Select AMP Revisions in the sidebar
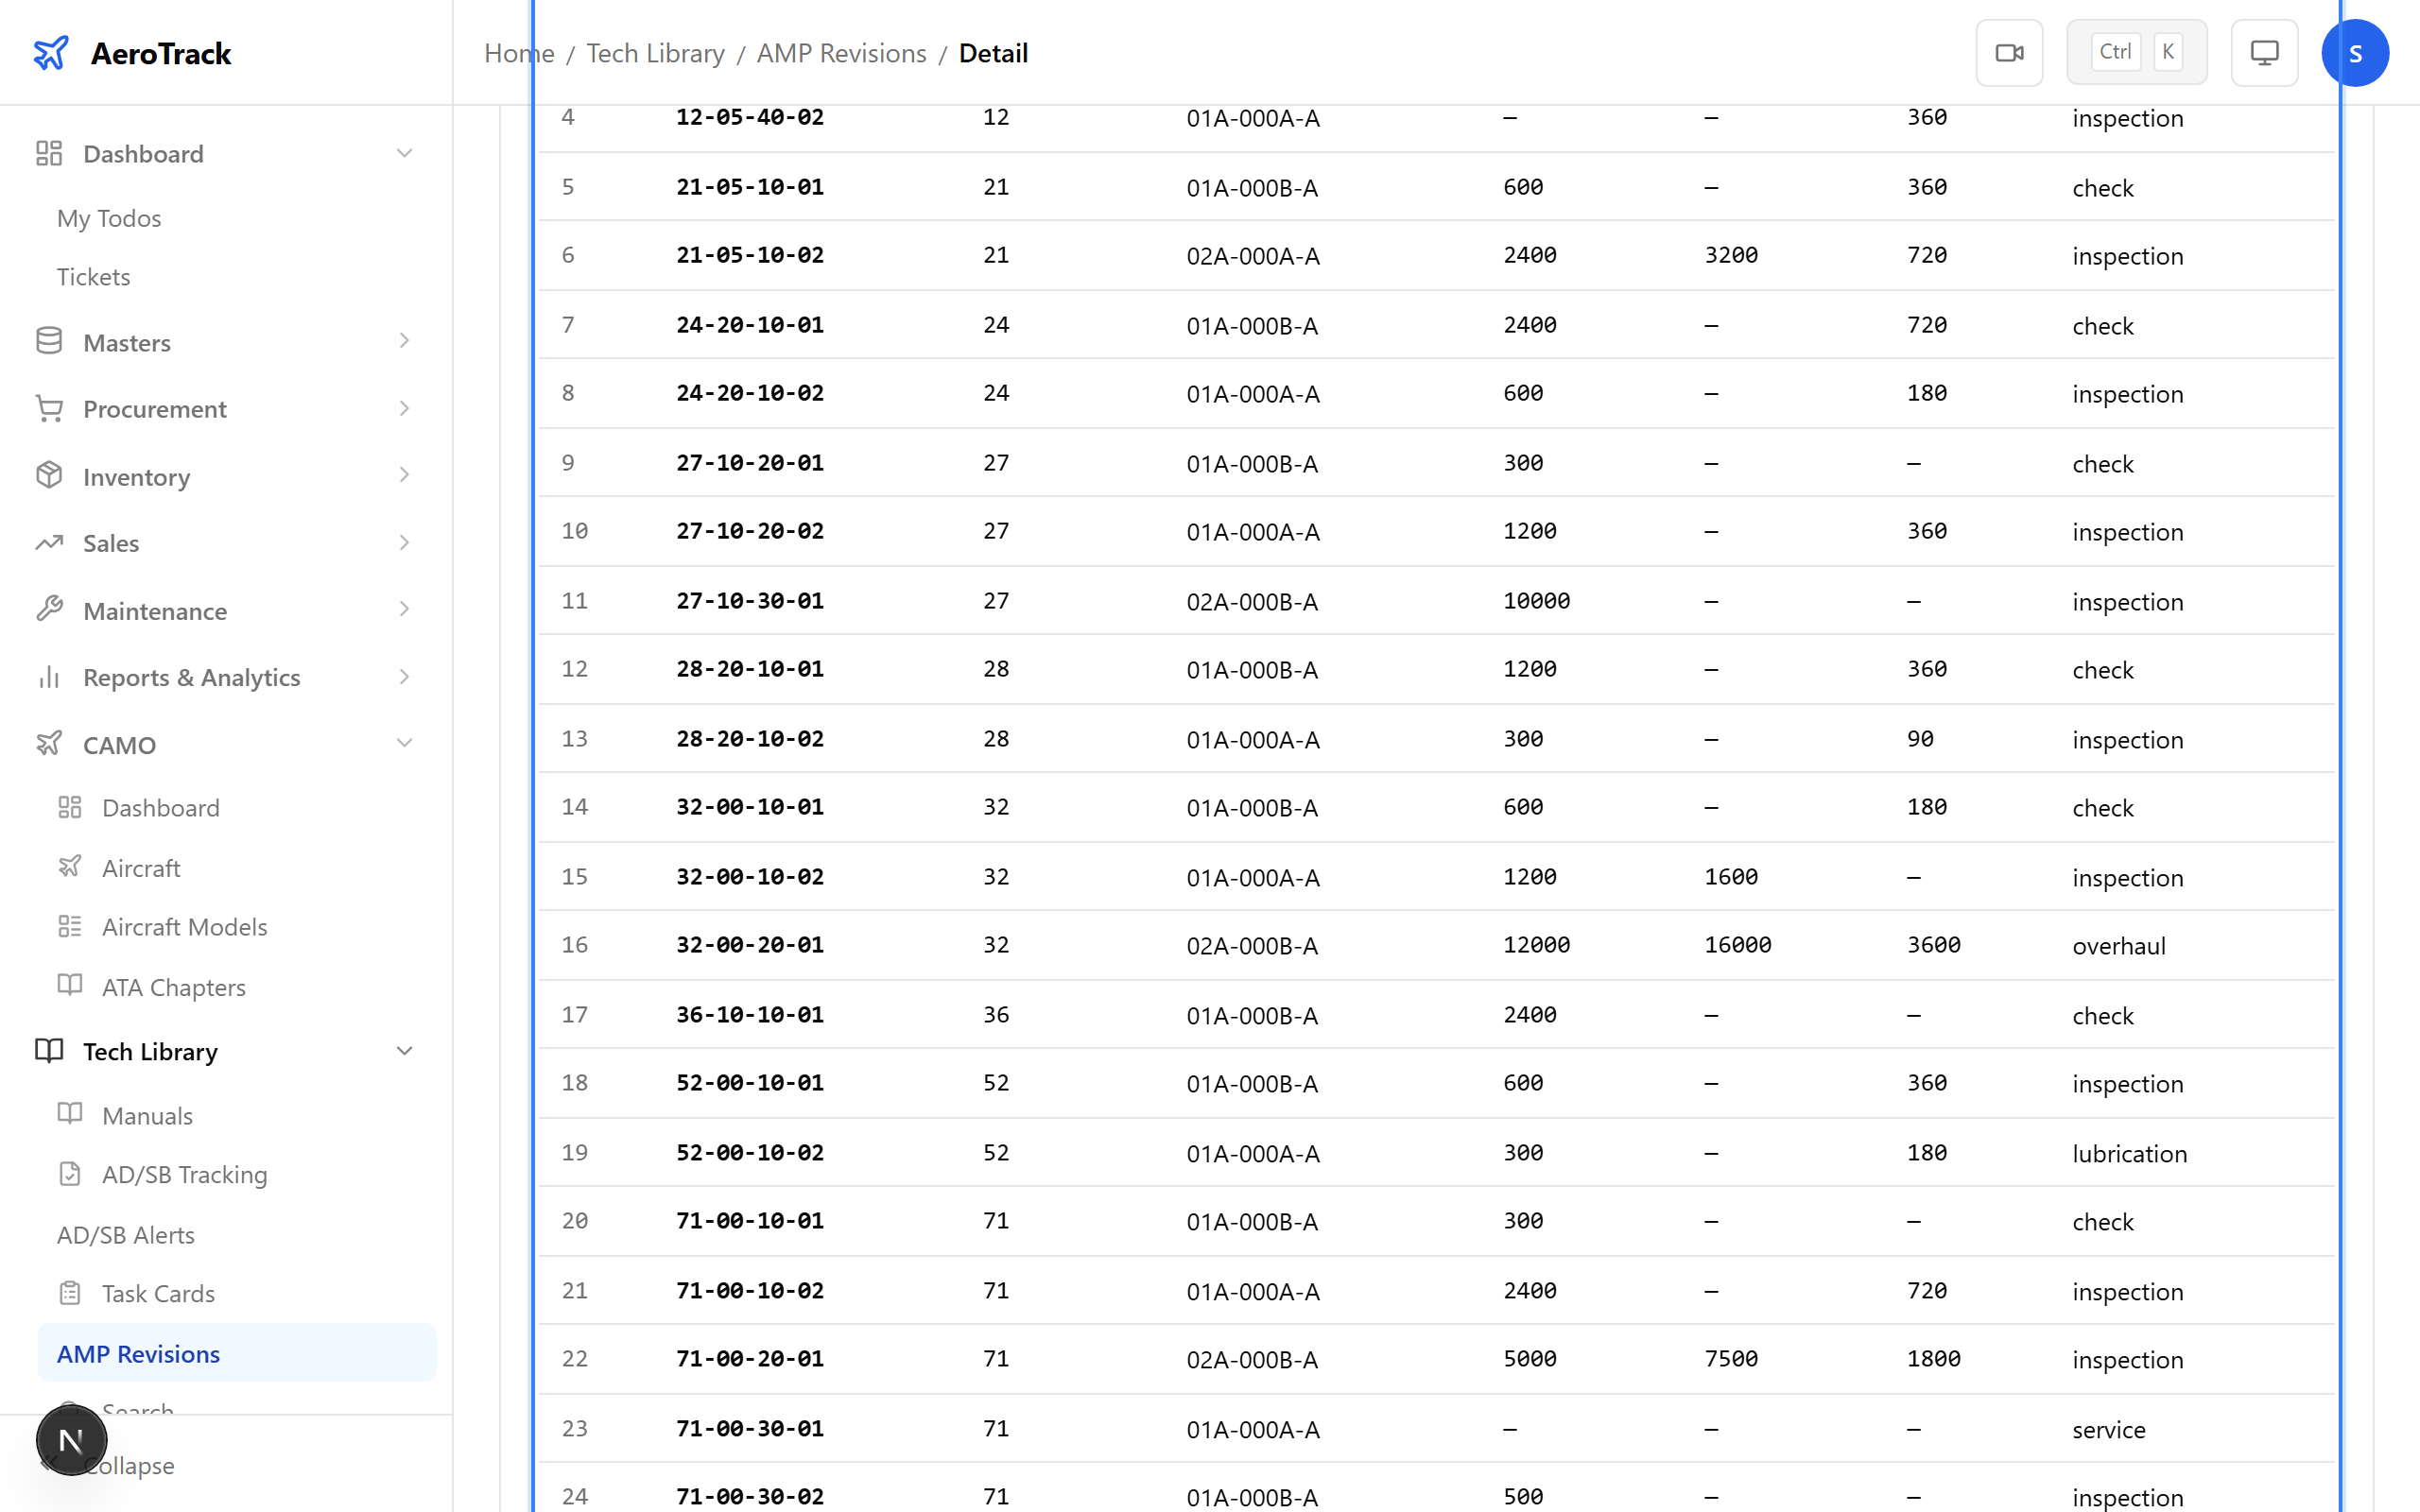 coord(138,1353)
